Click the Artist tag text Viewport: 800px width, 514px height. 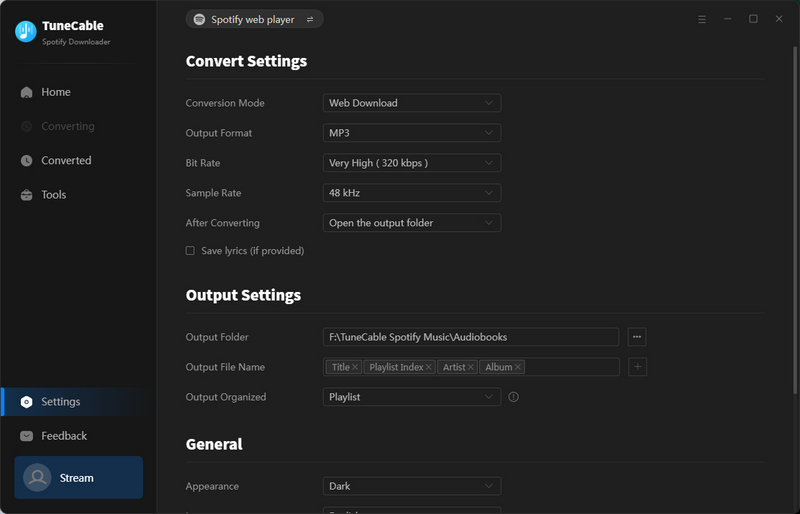(454, 368)
